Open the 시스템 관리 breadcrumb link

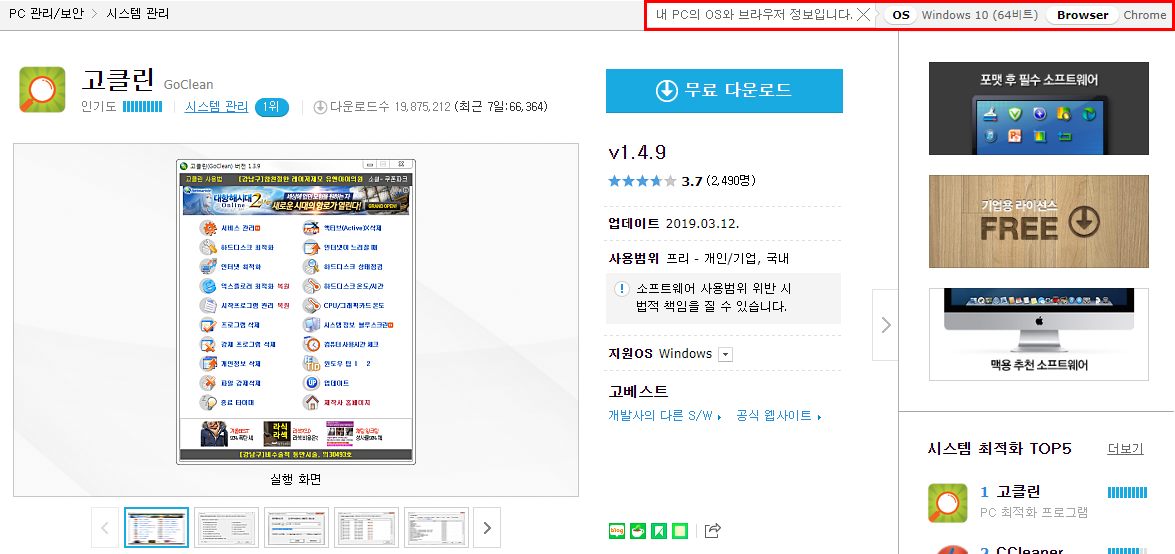(138, 14)
